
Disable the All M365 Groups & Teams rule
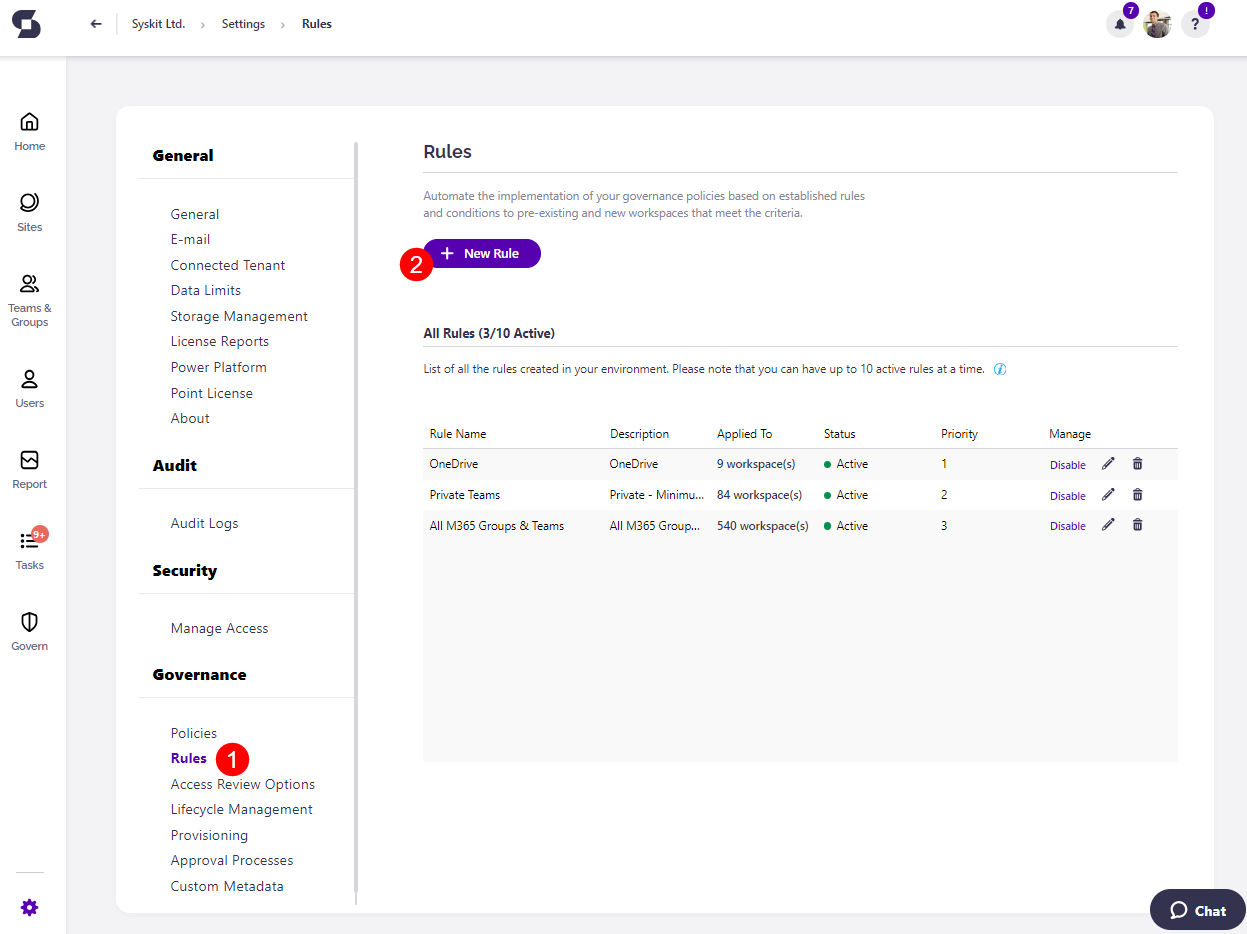coord(1067,526)
